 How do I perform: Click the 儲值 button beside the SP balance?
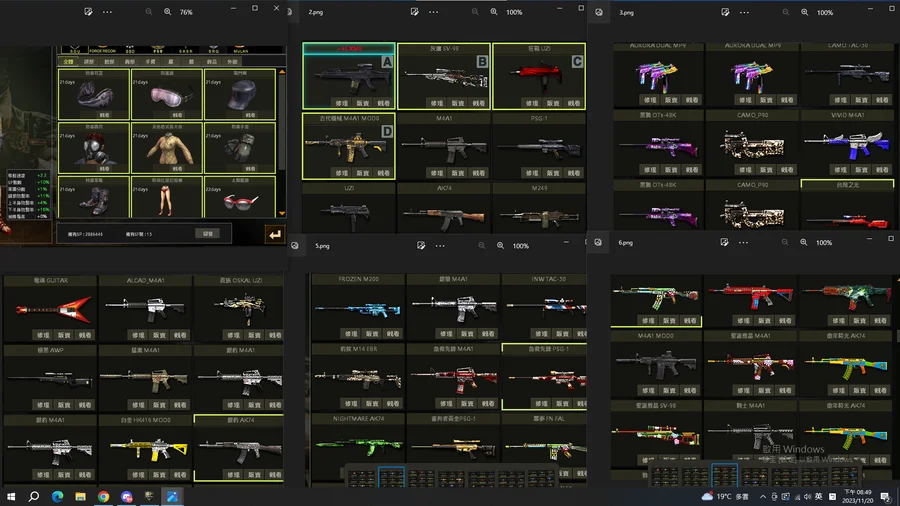click(x=207, y=233)
